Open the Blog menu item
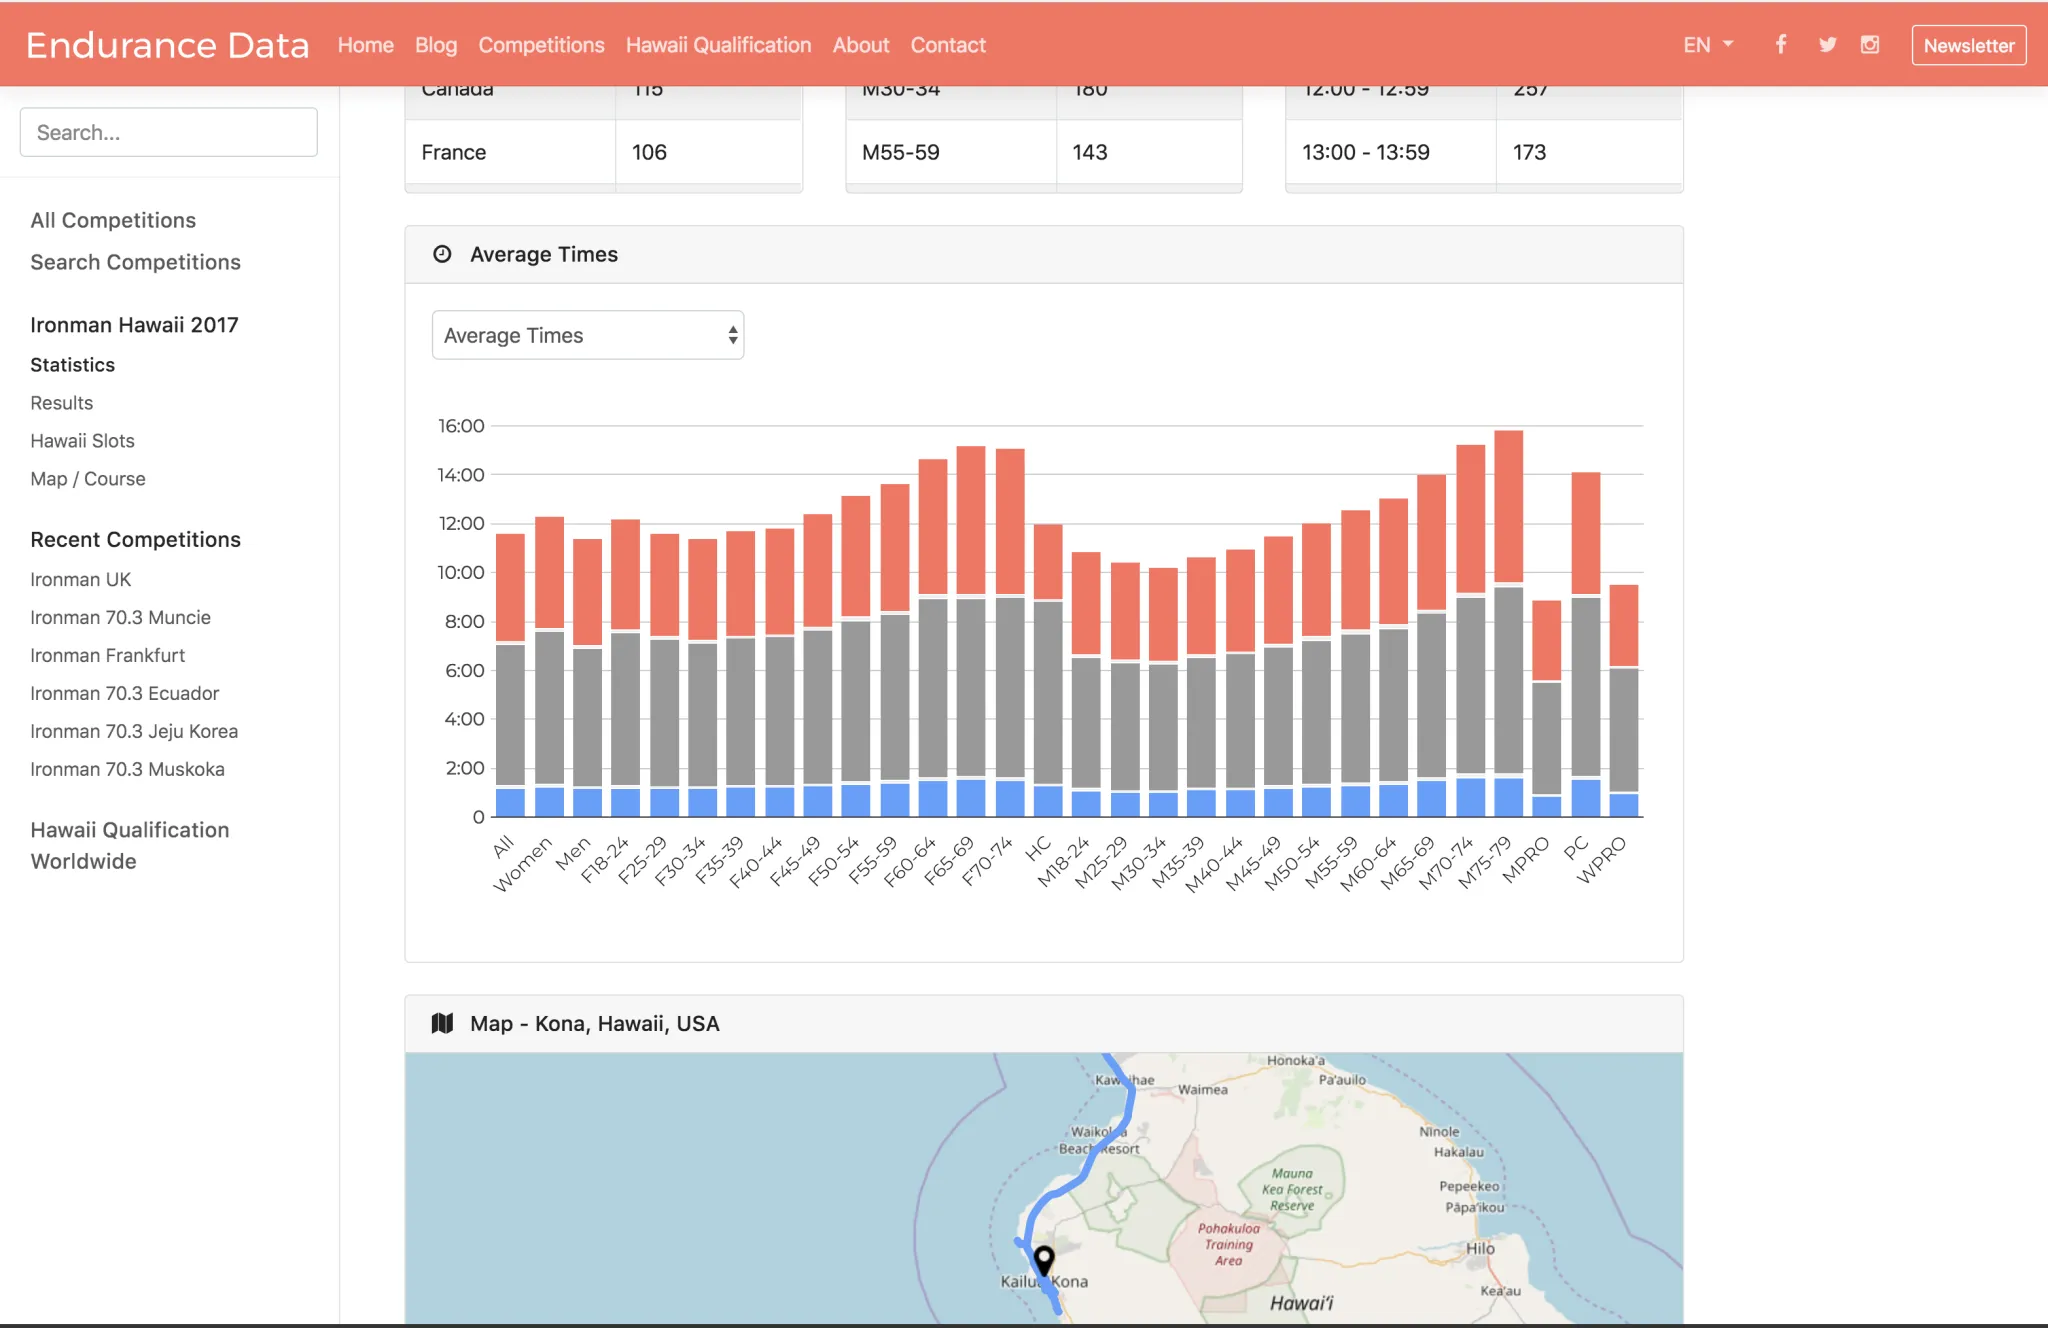2048x1328 pixels. click(x=435, y=44)
